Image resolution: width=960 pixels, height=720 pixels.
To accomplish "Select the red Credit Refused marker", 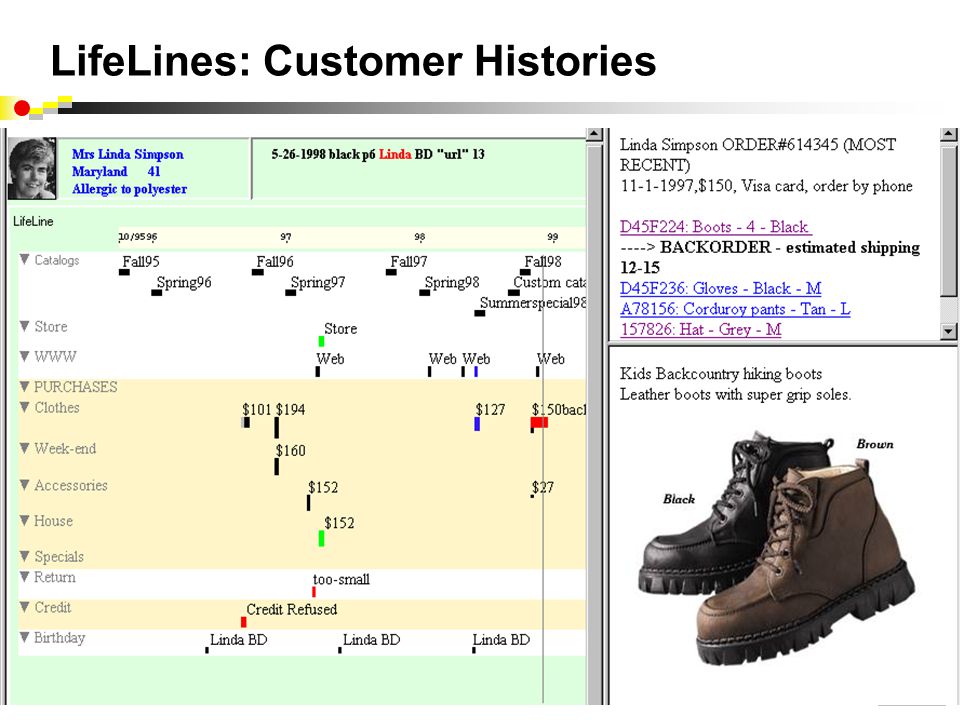I will tap(244, 622).
